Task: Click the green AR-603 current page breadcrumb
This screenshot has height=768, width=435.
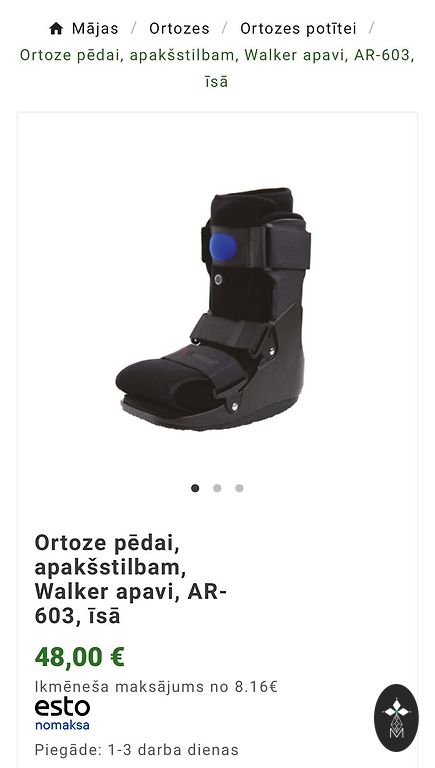Action: (x=217, y=68)
